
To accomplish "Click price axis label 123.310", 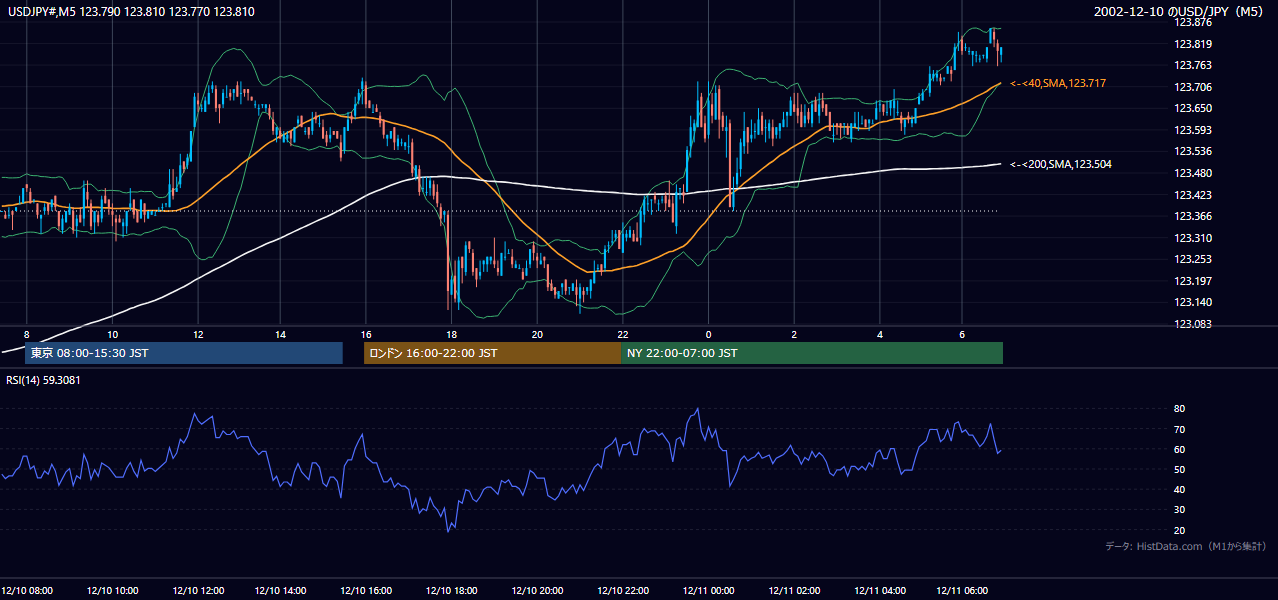I will coord(1192,238).
